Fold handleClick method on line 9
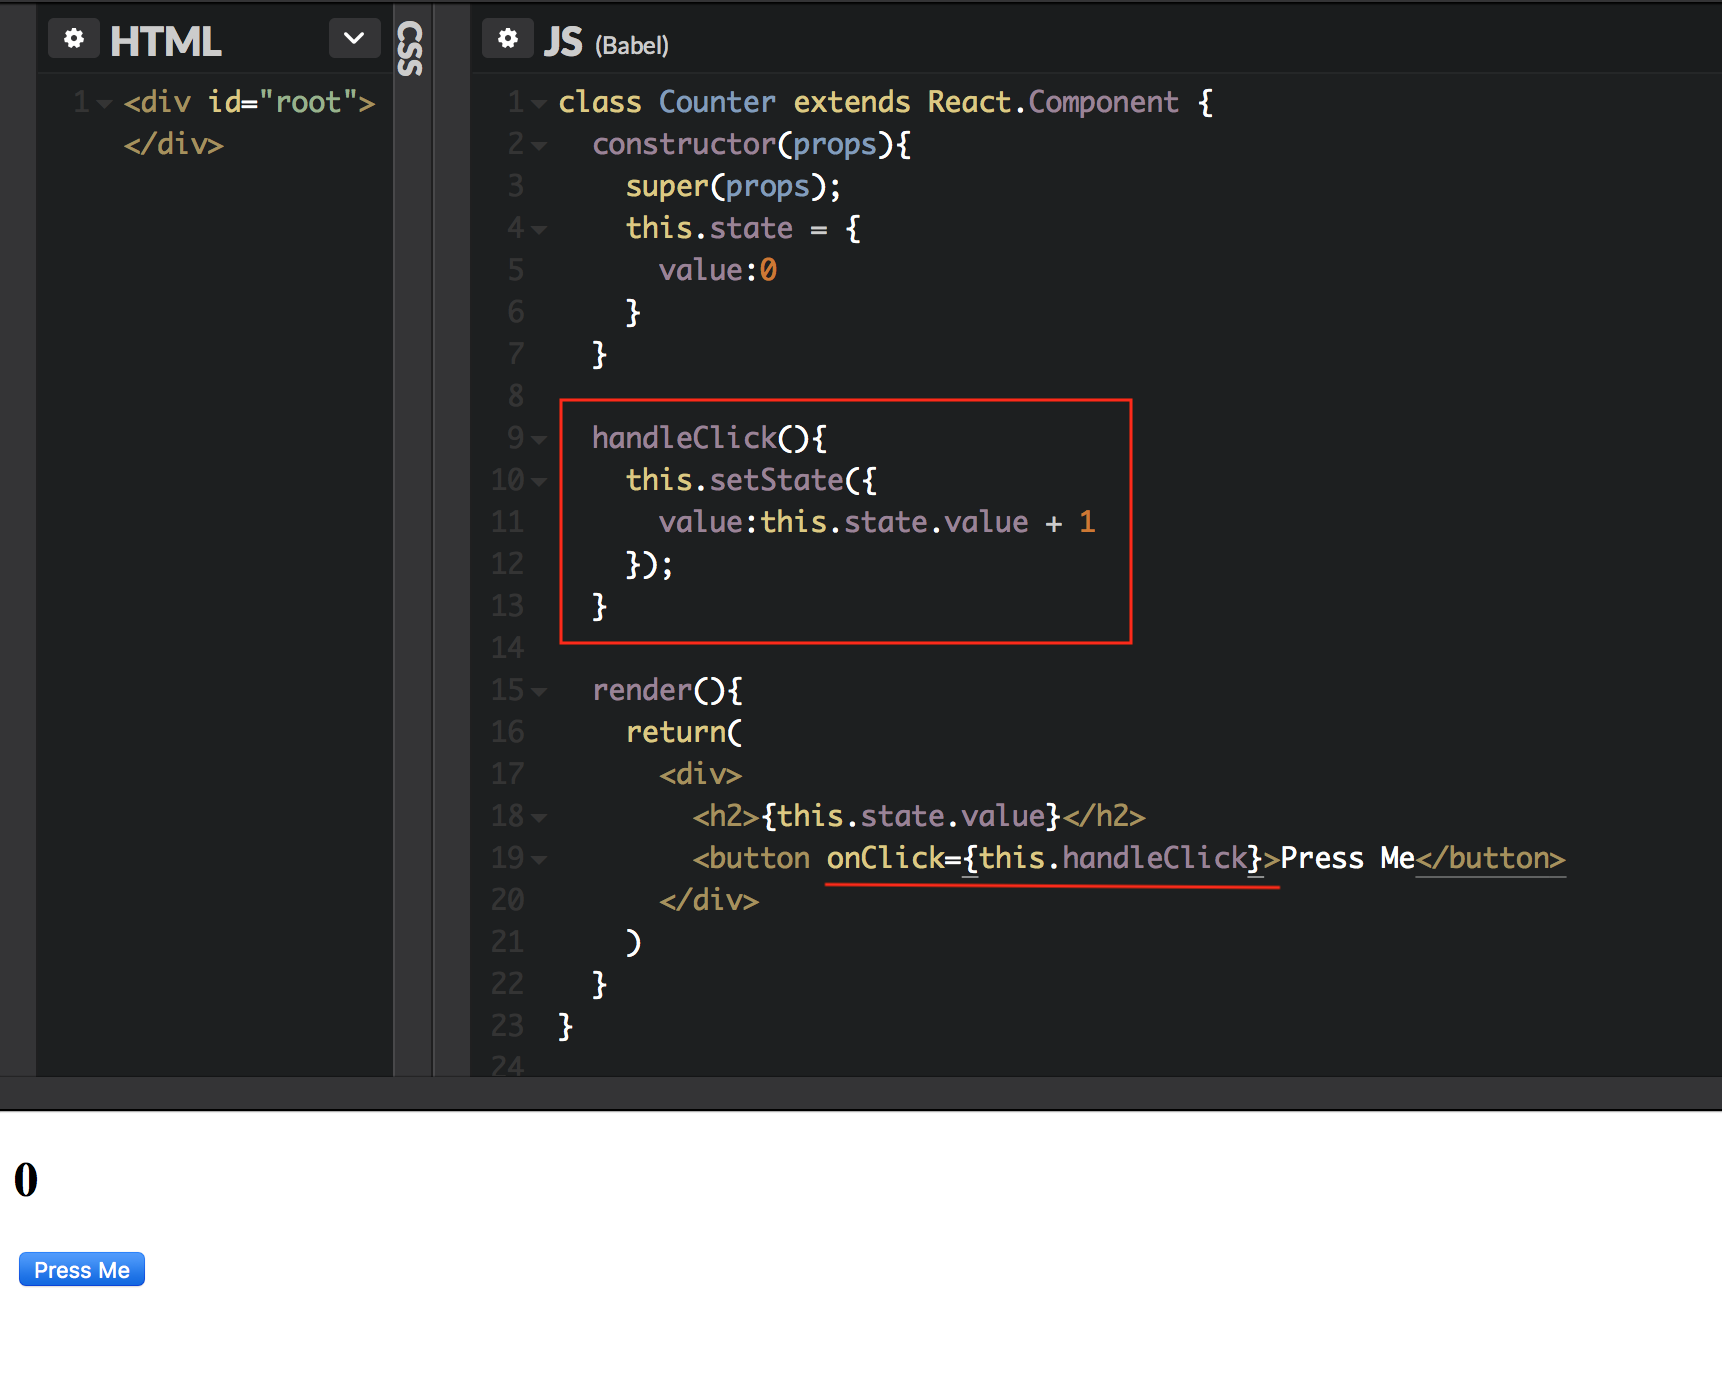1722x1388 pixels. (x=539, y=439)
